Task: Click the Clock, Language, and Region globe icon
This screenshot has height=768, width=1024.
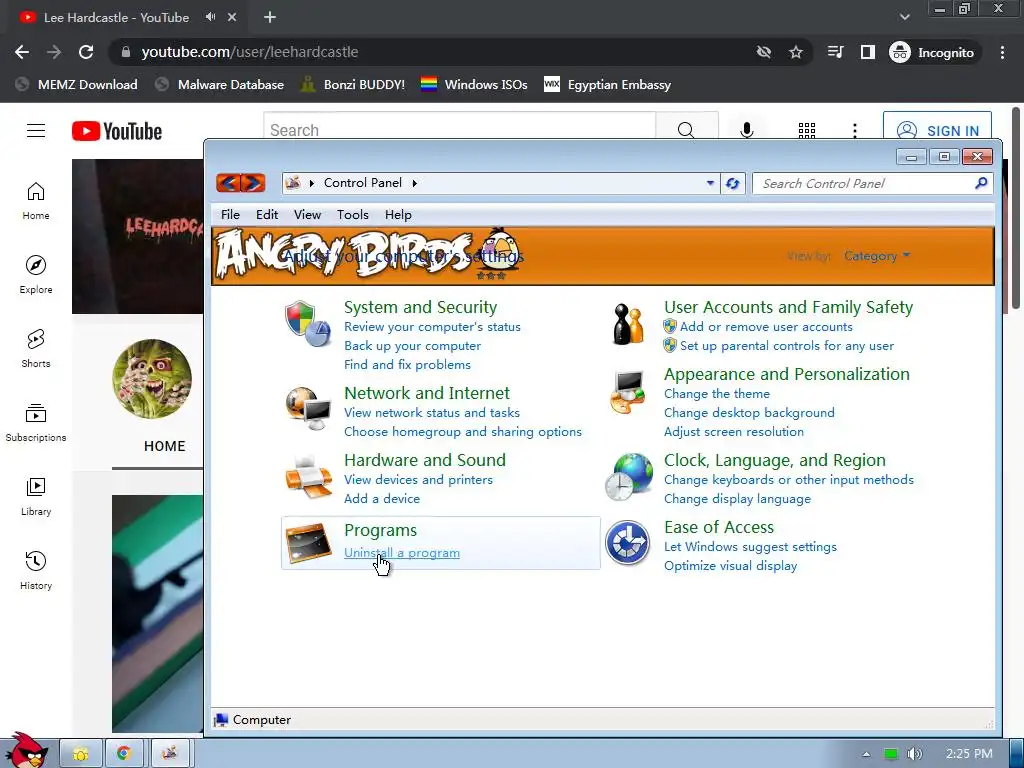Action: click(x=628, y=477)
